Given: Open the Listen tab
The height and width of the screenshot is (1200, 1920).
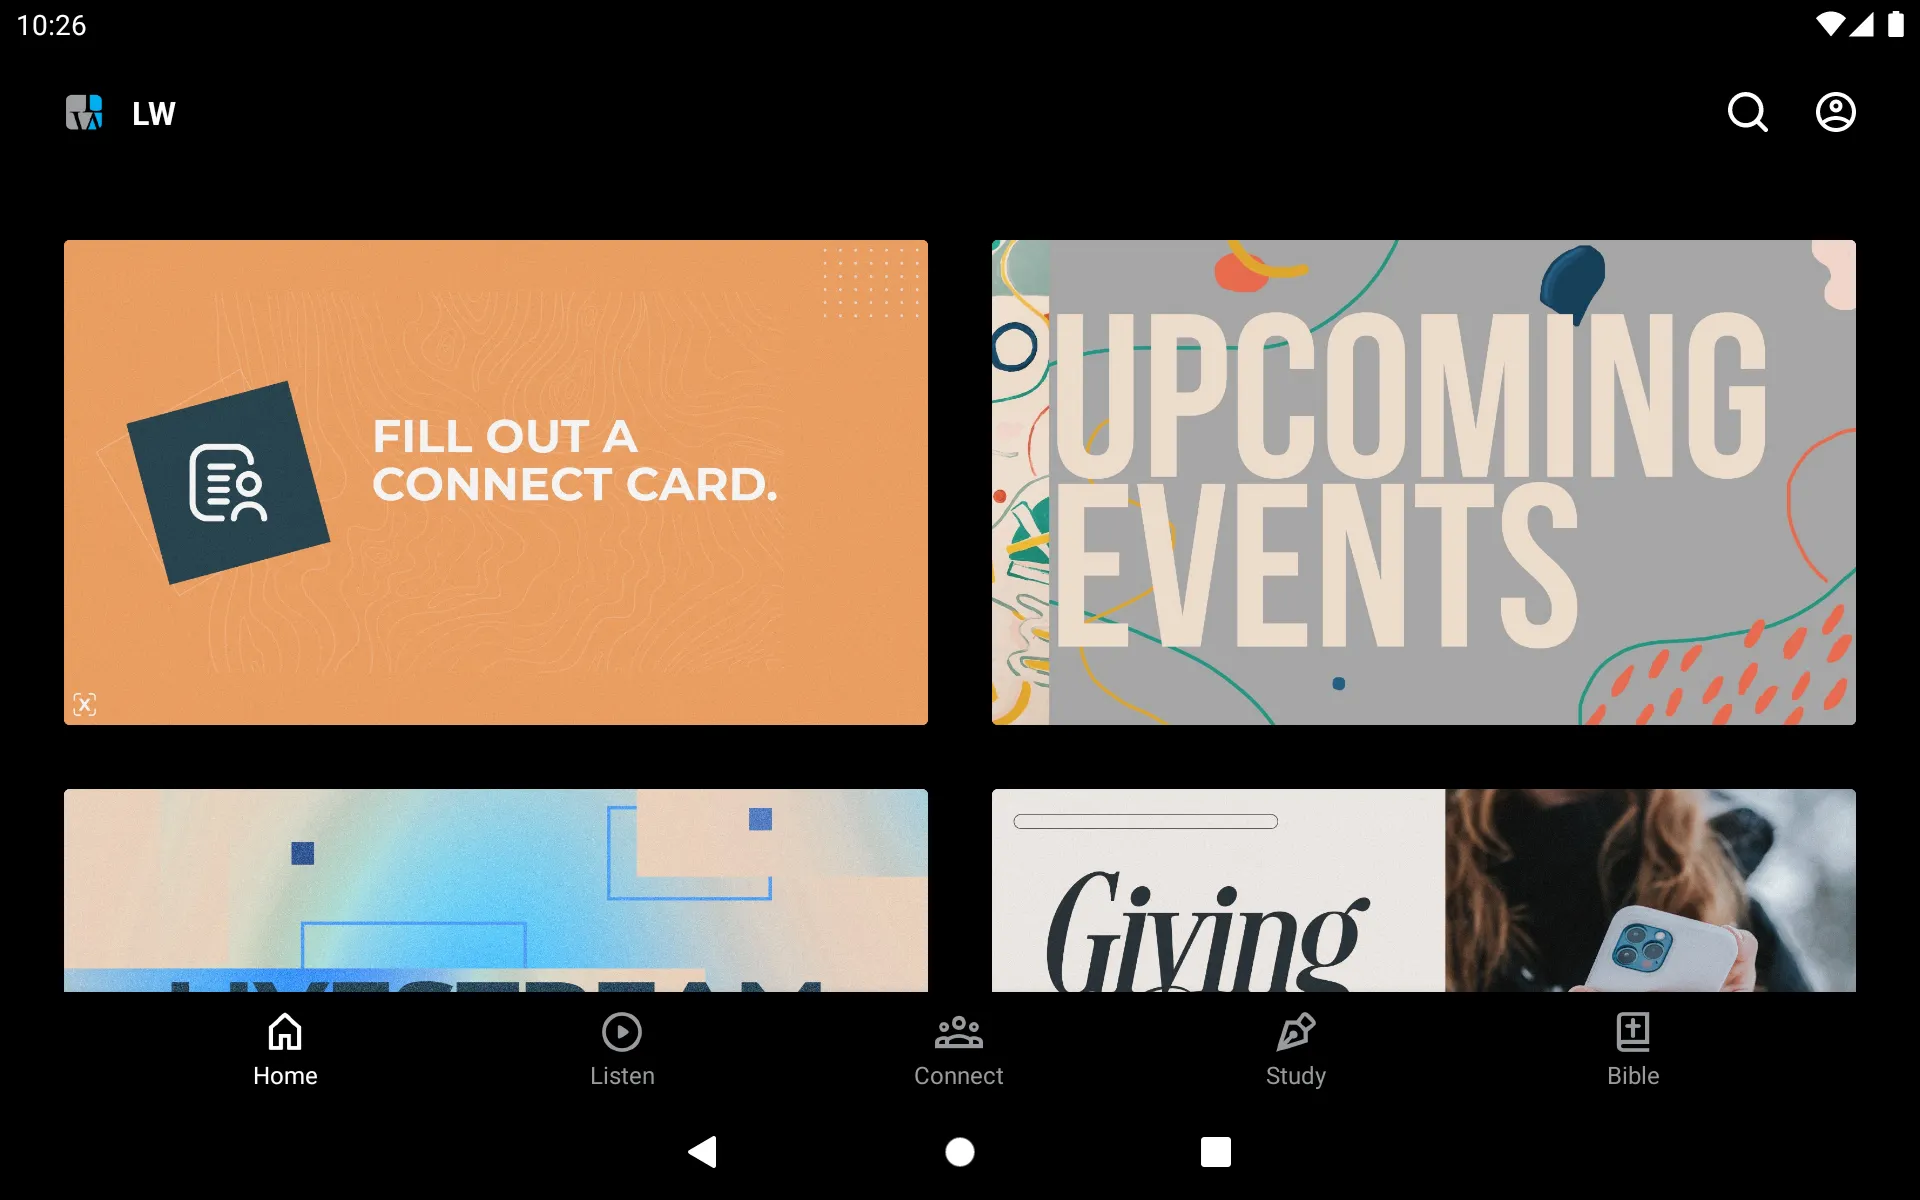Looking at the screenshot, I should (621, 1049).
